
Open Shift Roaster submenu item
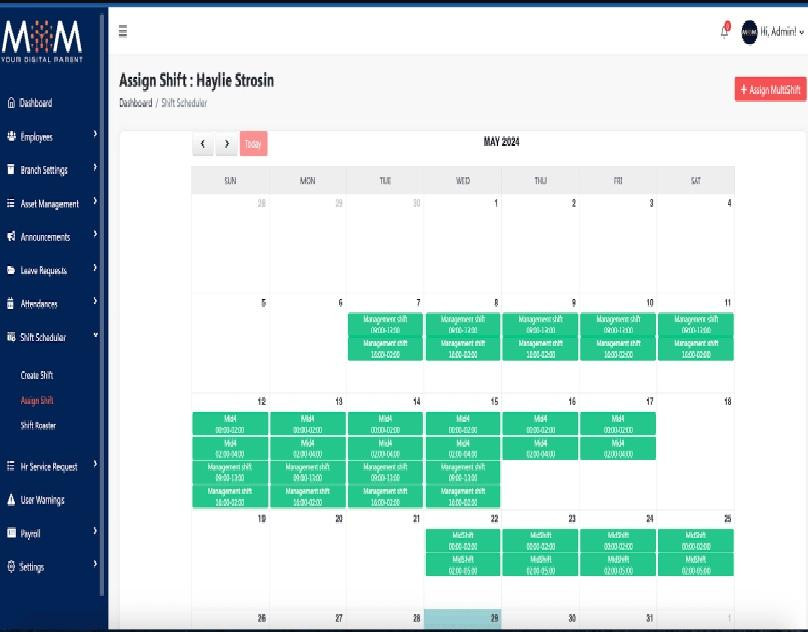point(38,426)
